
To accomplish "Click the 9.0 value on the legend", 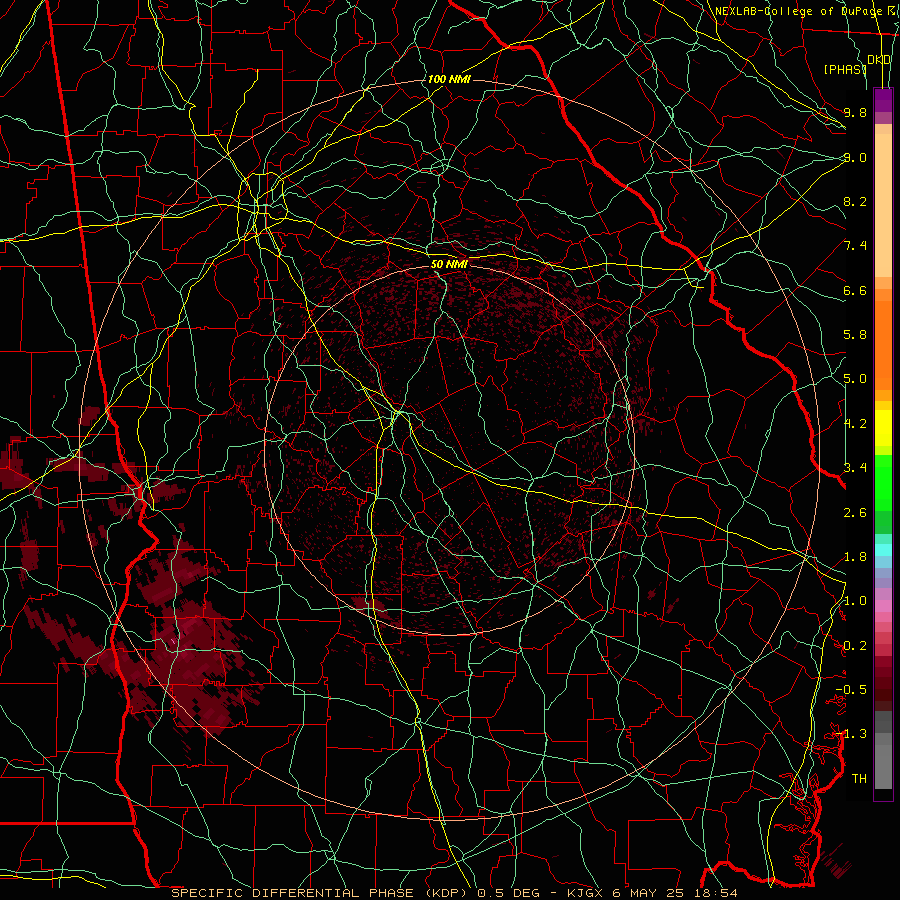I will [855, 157].
